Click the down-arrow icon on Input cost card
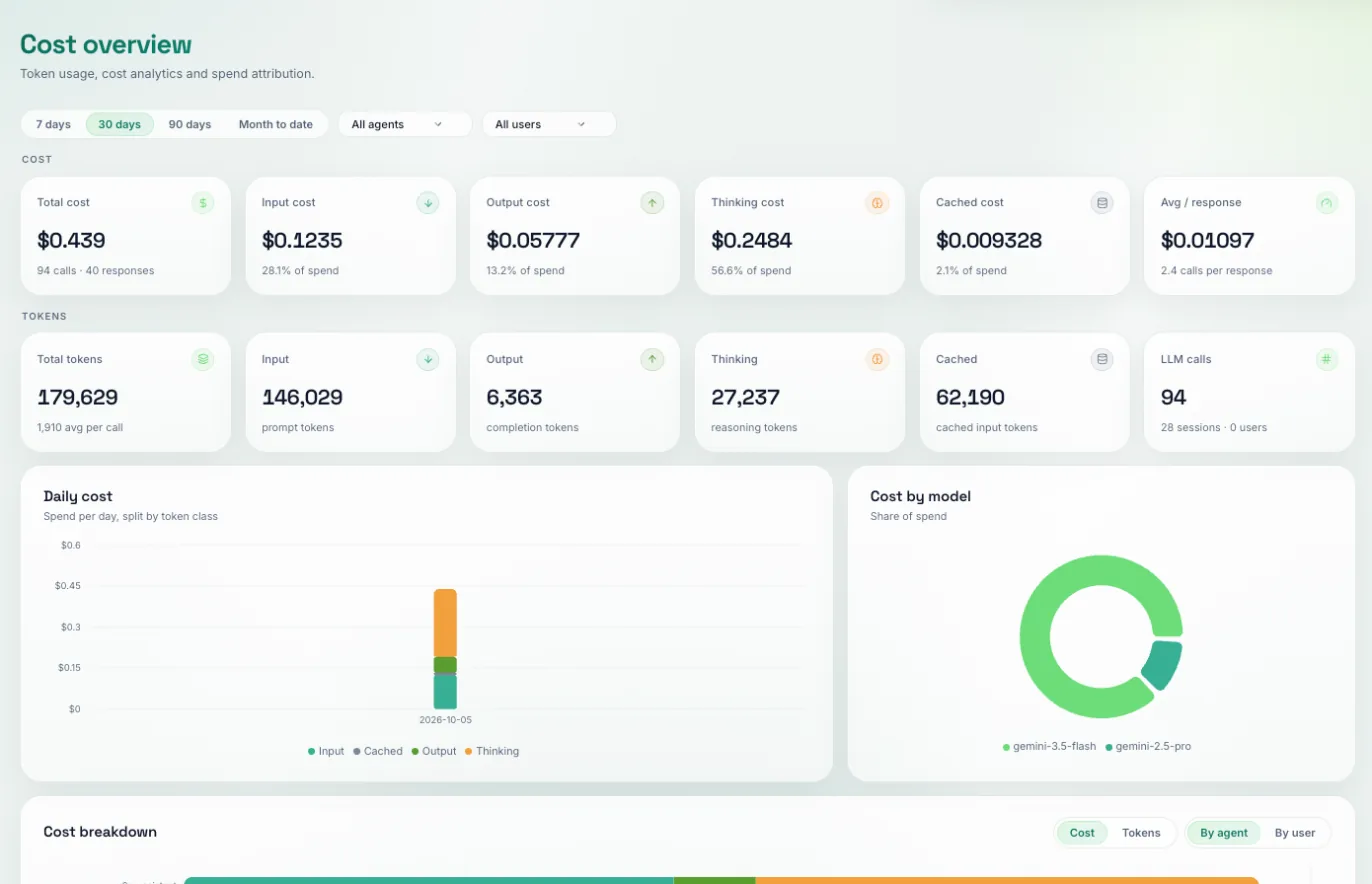The width and height of the screenshot is (1372, 884). click(x=428, y=203)
